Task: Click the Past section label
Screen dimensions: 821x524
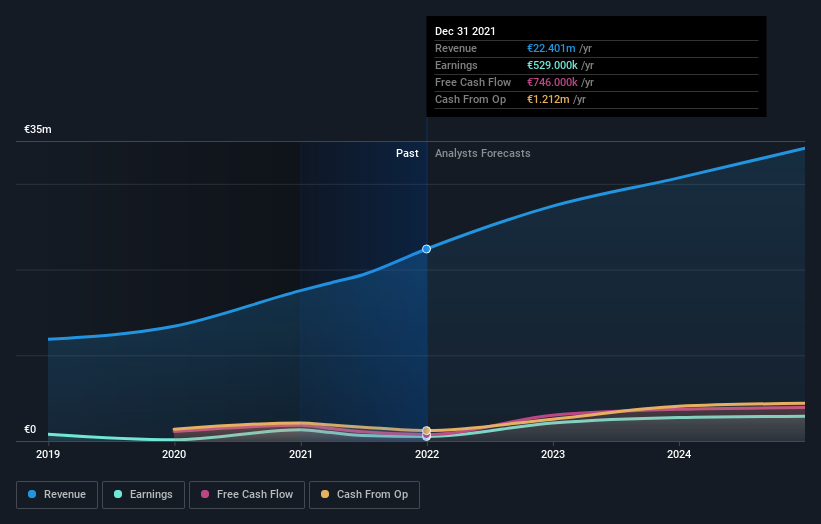Action: [407, 153]
